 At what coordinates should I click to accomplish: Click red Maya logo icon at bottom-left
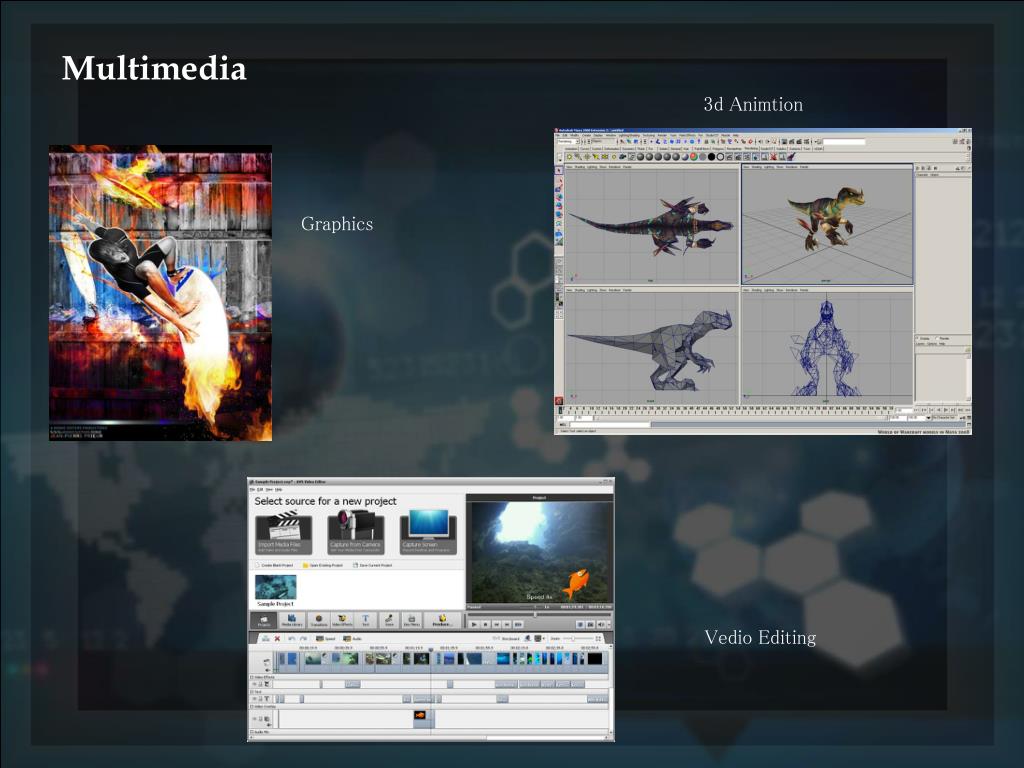click(558, 400)
